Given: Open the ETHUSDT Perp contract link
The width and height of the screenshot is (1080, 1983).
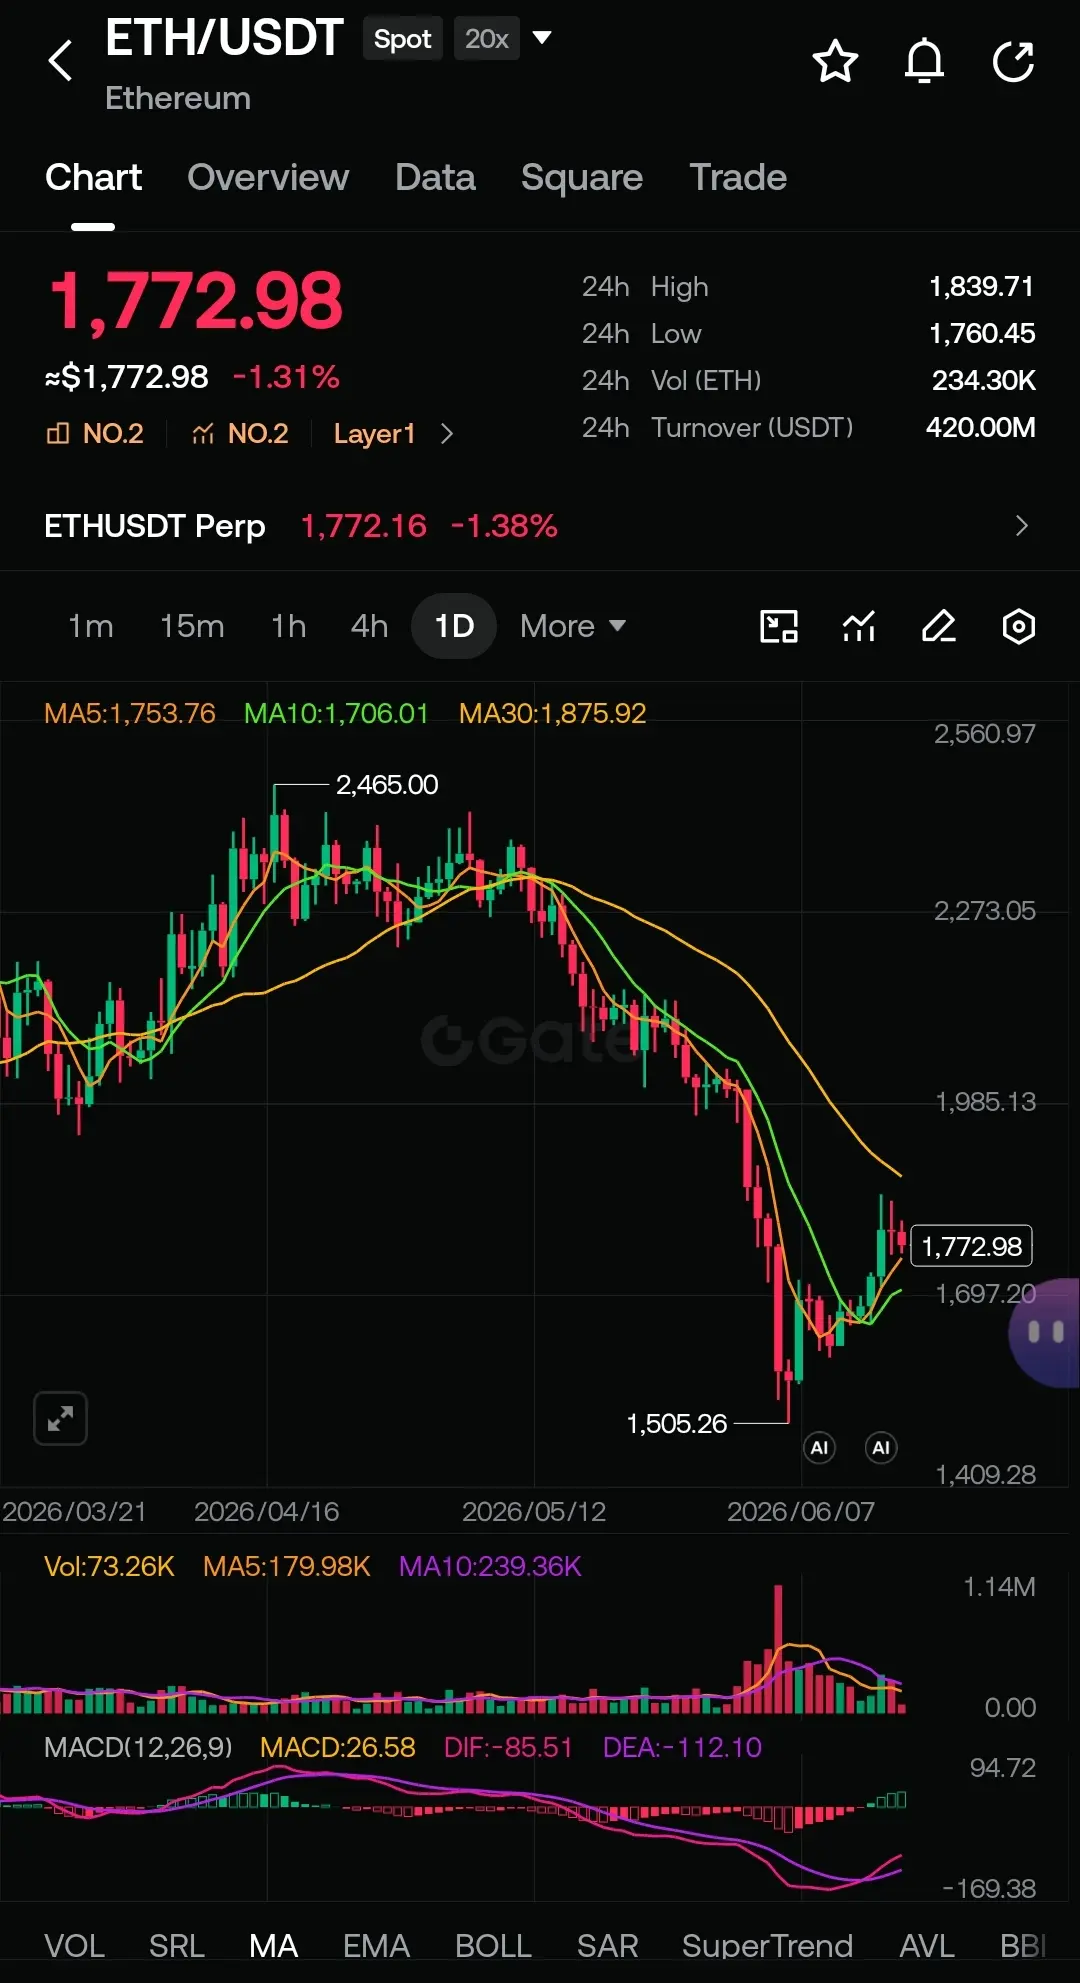Looking at the screenshot, I should click(155, 526).
